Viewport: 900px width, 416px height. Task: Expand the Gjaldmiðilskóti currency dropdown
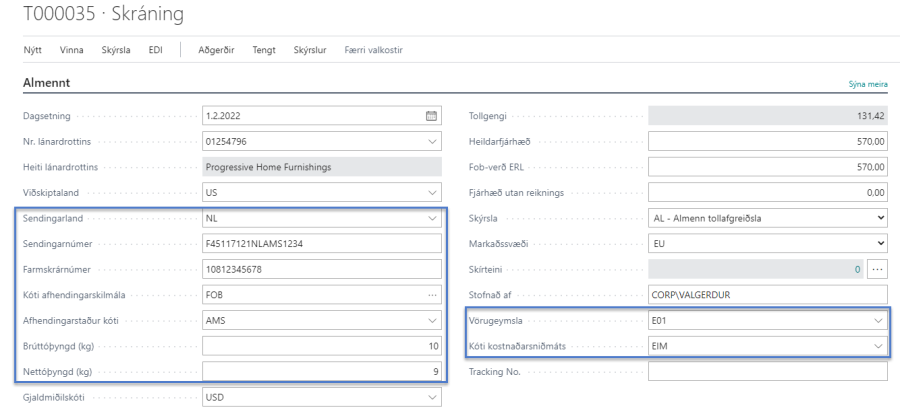(432, 398)
